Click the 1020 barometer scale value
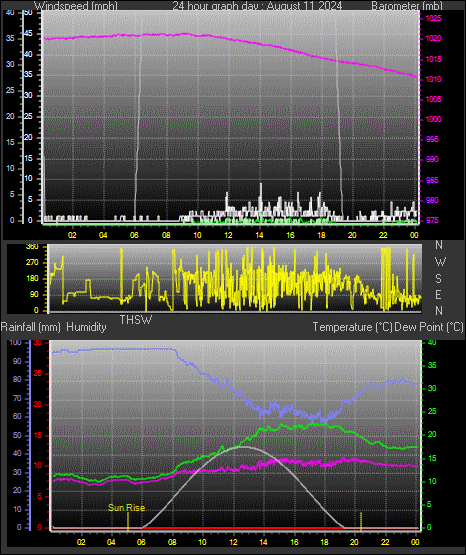This screenshot has width=466, height=555. tap(433, 39)
